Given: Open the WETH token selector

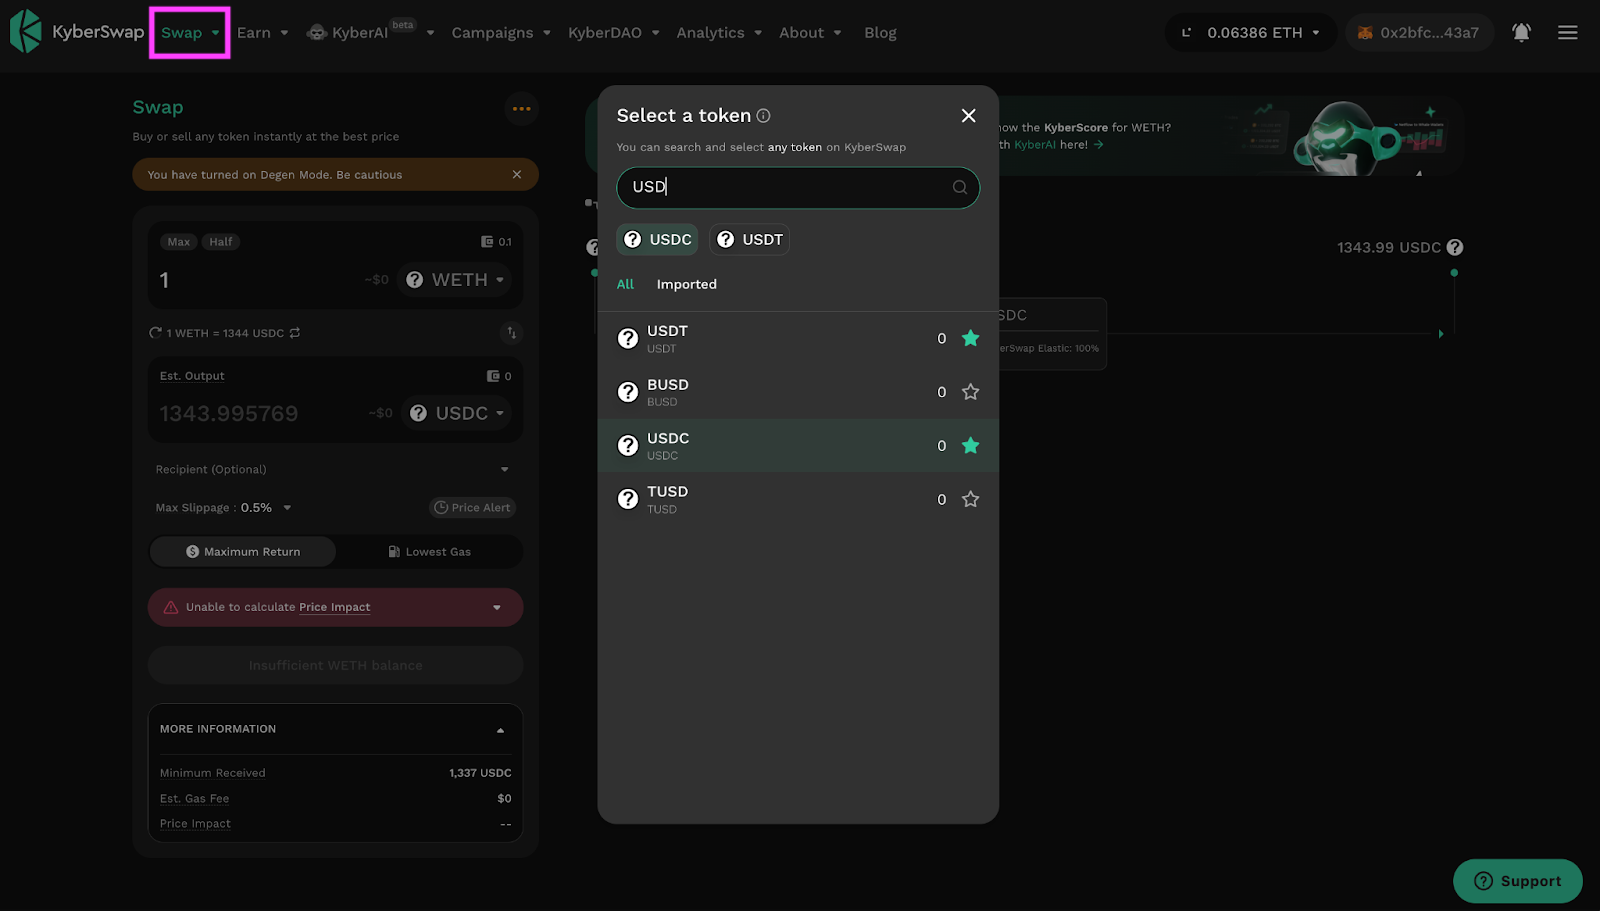Looking at the screenshot, I should pos(455,280).
